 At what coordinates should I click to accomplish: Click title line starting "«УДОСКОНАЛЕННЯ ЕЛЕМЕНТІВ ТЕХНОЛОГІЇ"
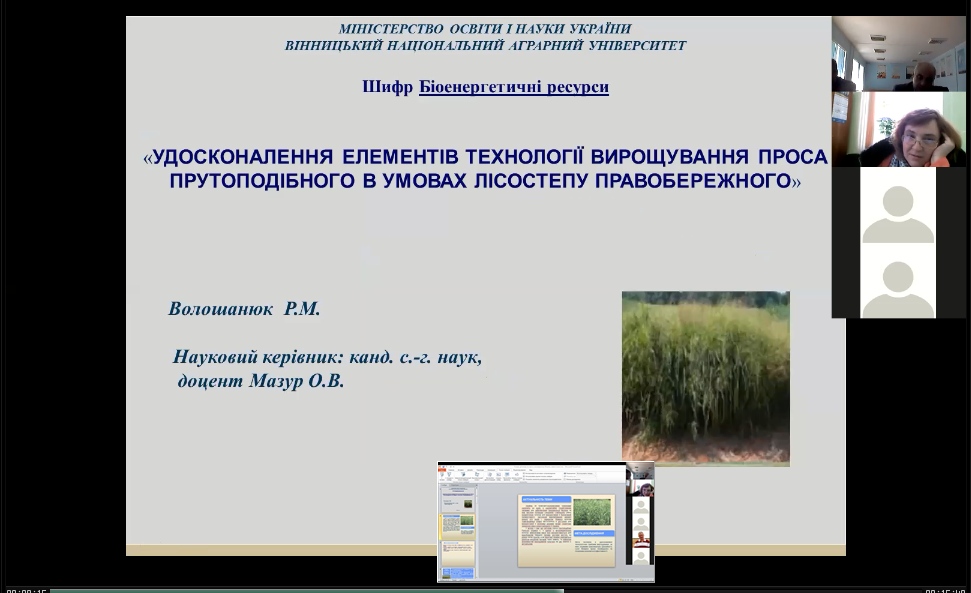click(486, 157)
